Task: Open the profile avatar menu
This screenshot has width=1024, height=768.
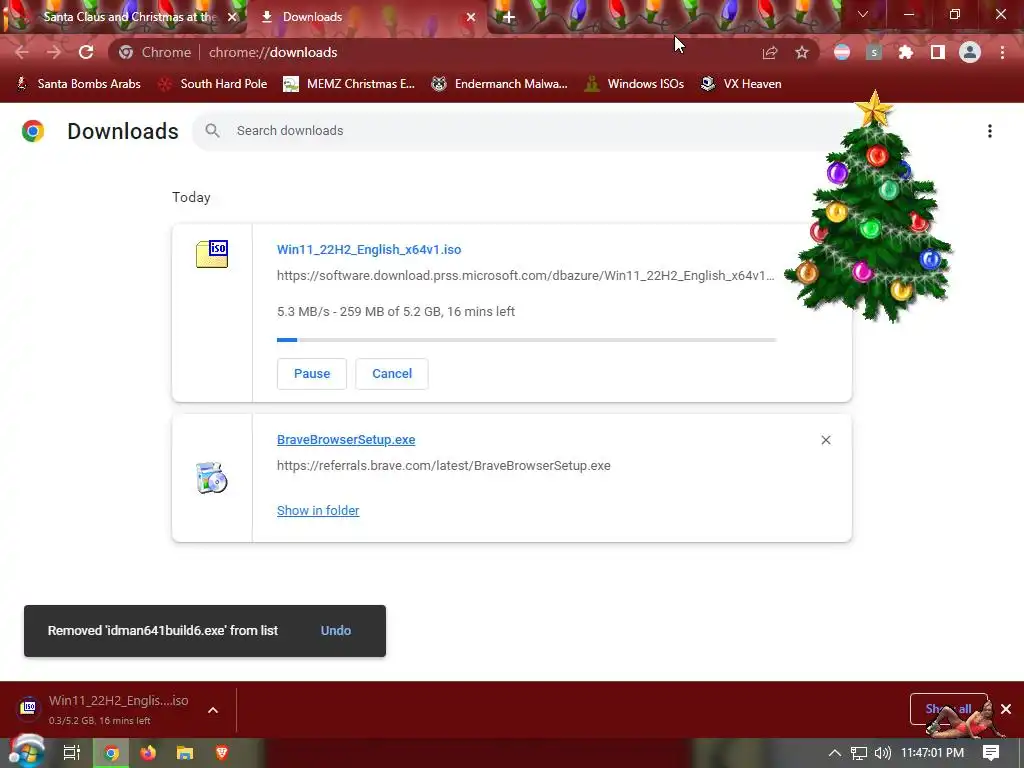Action: (x=970, y=52)
